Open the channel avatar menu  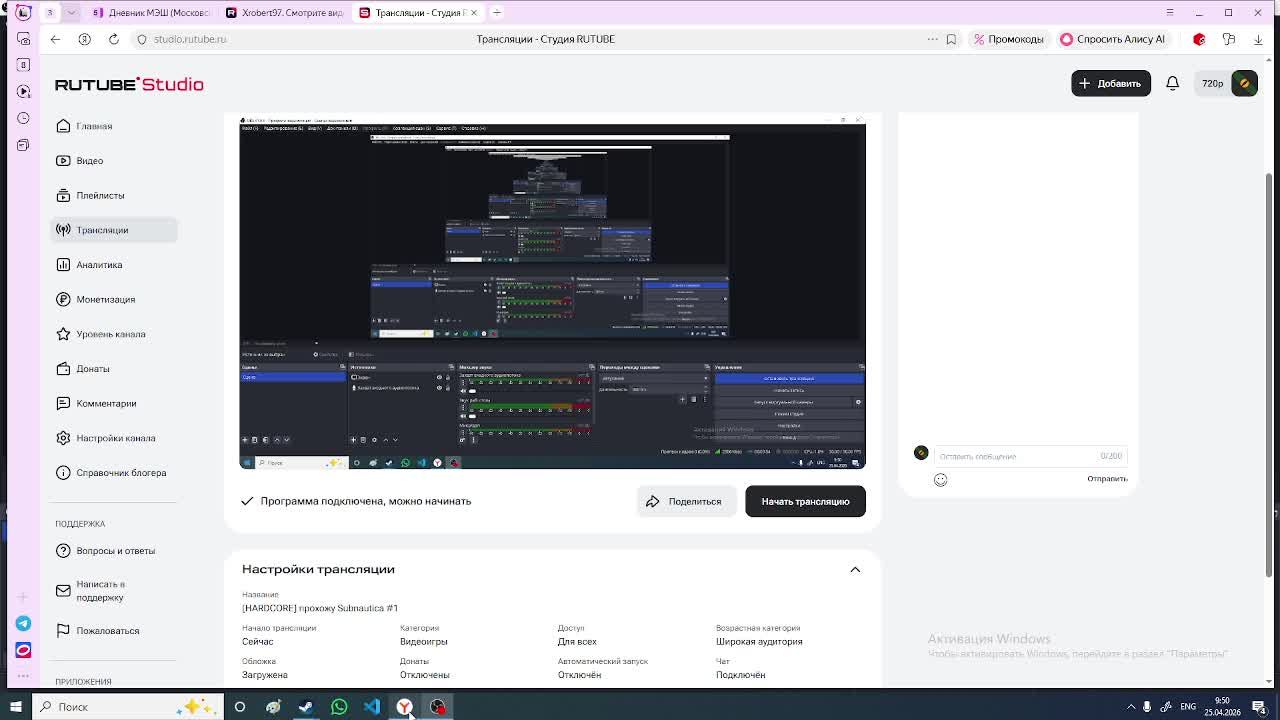(x=1245, y=83)
